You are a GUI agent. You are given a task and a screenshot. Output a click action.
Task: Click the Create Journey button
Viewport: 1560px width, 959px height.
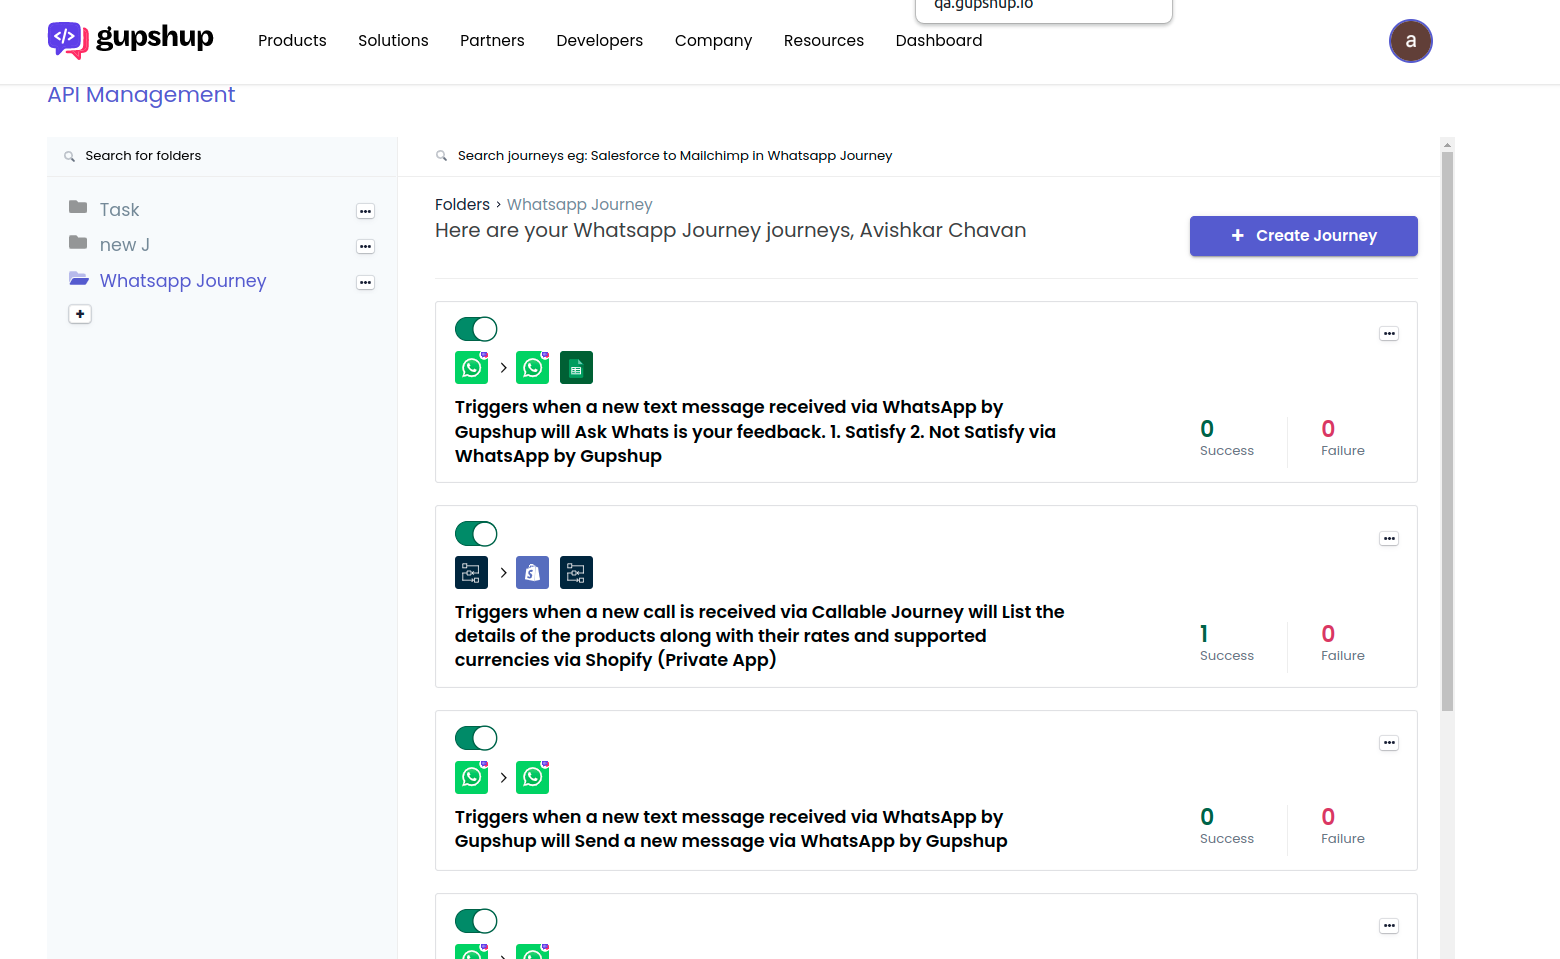1303,236
